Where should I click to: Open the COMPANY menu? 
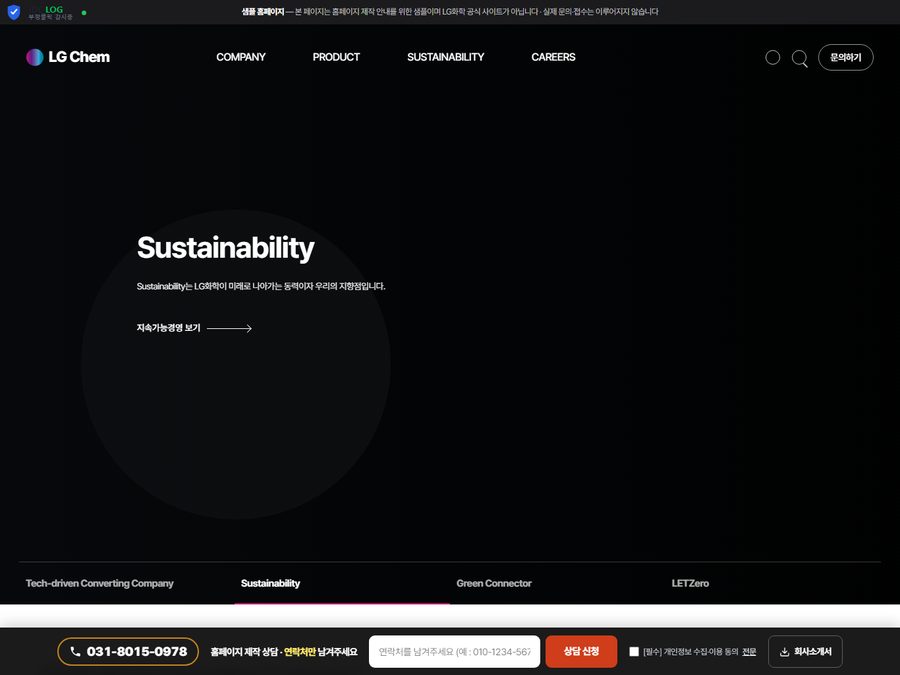pyautogui.click(x=241, y=57)
